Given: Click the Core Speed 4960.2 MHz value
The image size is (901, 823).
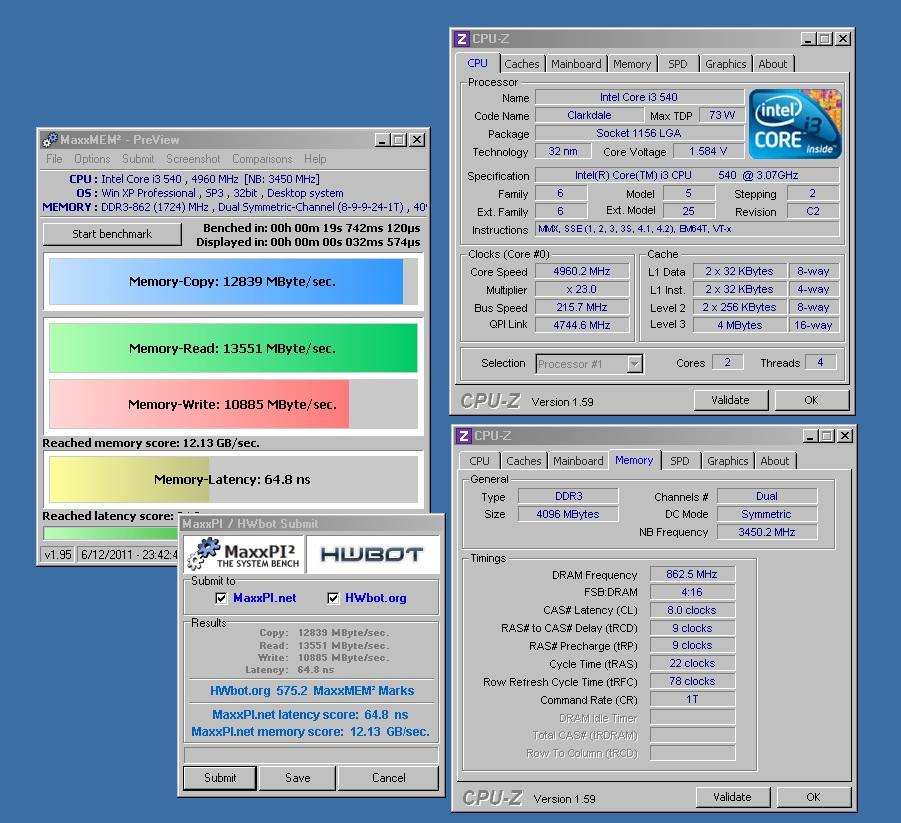Looking at the screenshot, I should tap(582, 271).
